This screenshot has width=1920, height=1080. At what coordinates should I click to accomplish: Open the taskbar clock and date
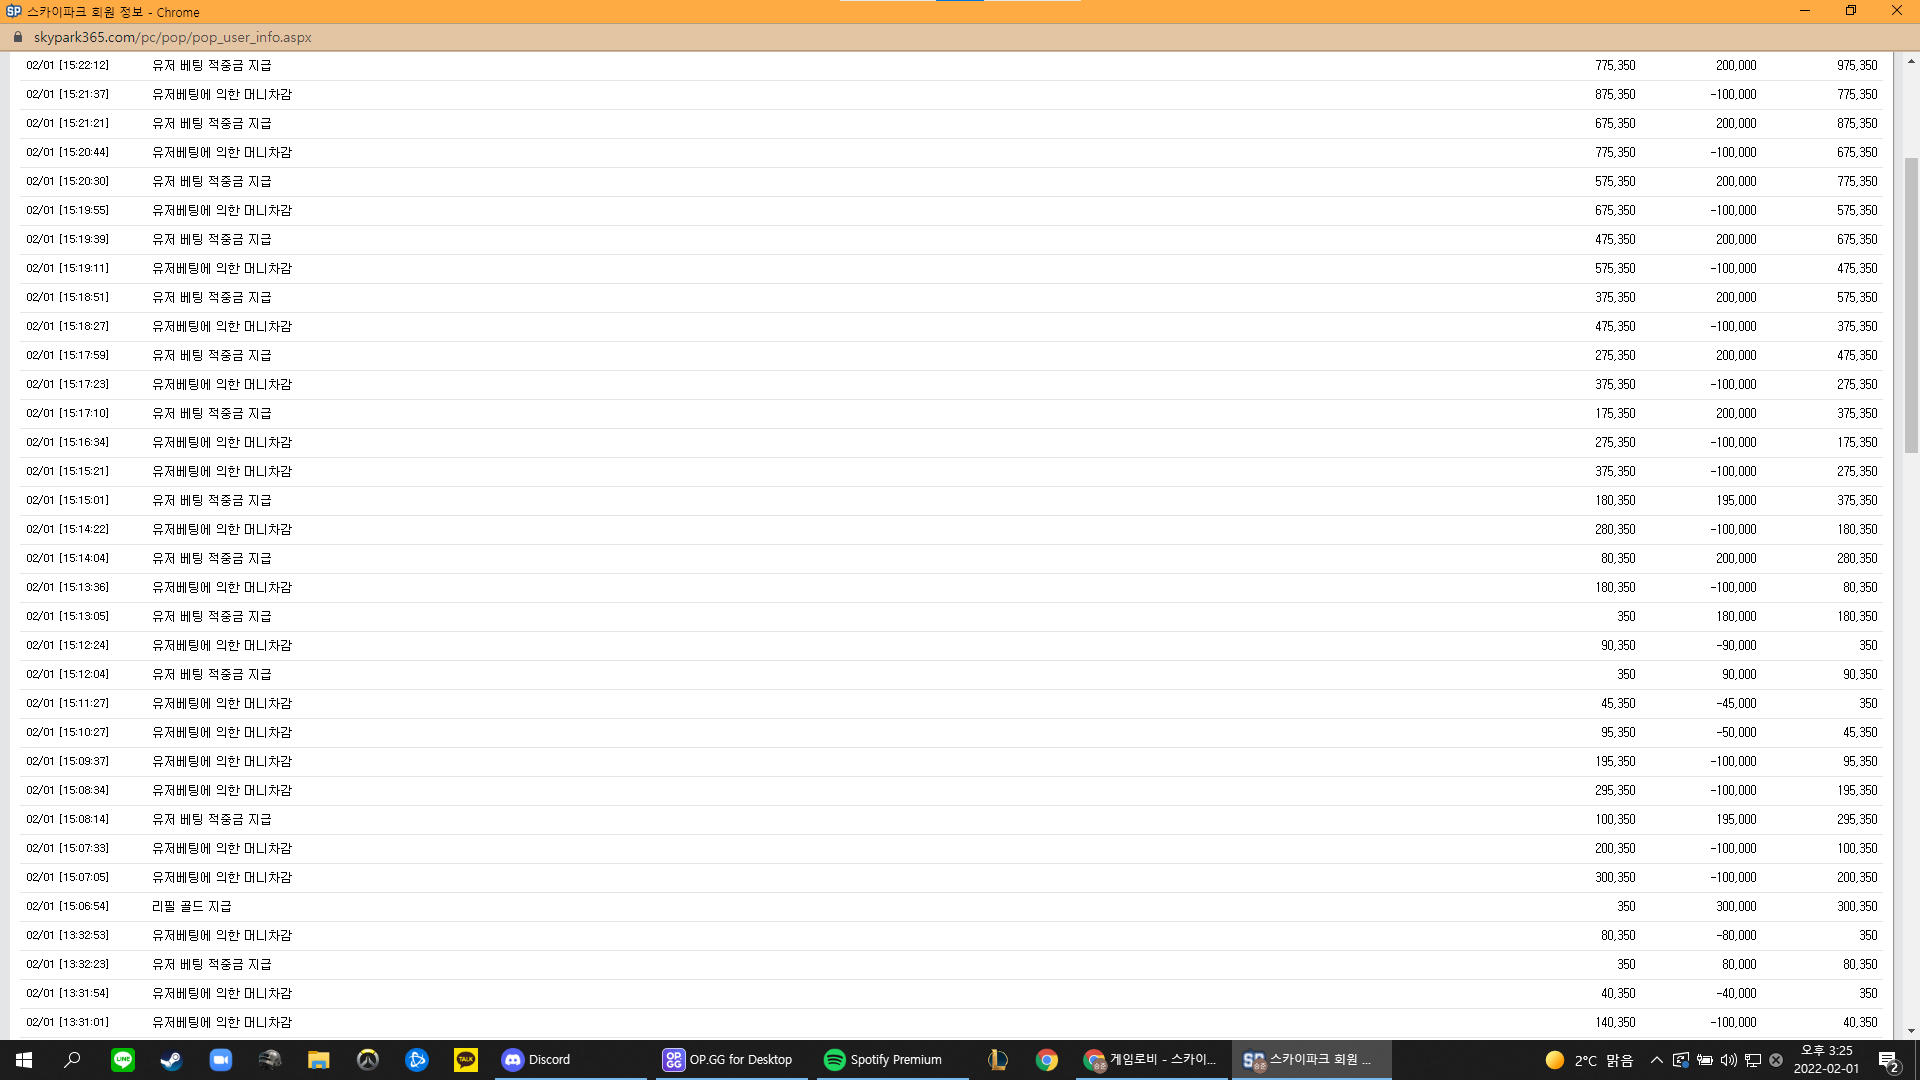point(1826,1060)
